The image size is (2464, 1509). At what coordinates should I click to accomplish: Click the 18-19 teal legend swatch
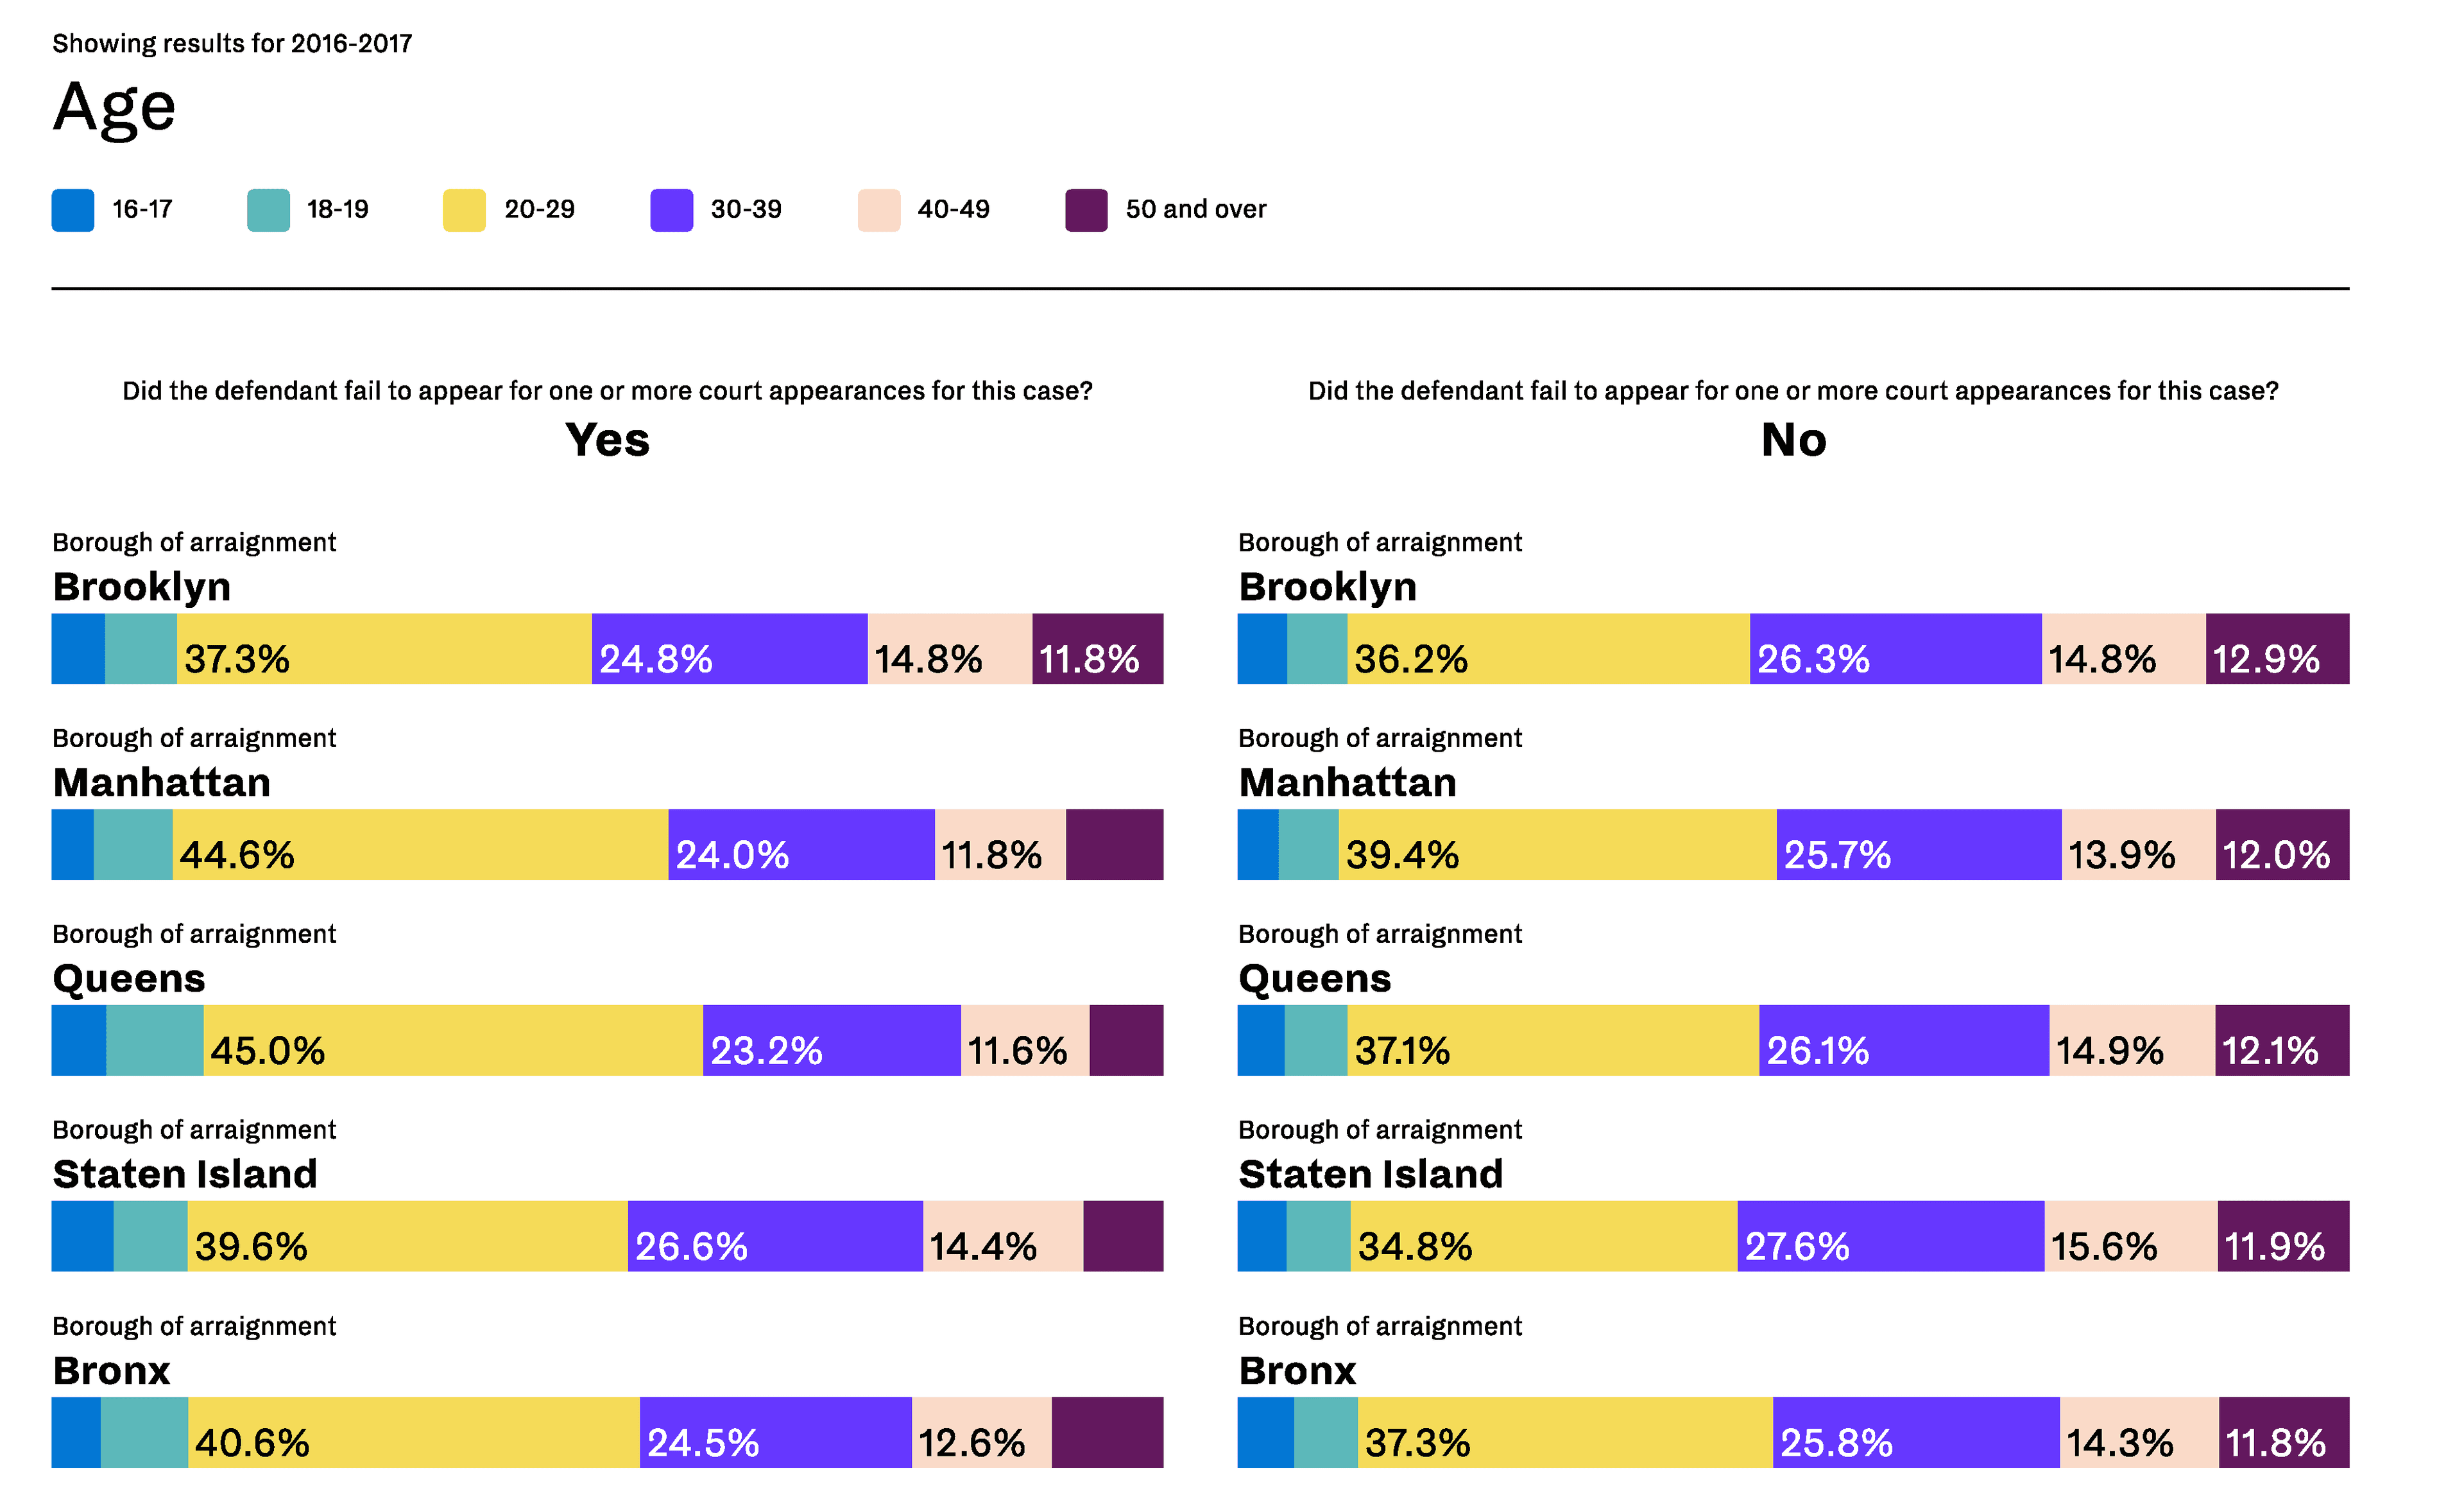[x=268, y=210]
